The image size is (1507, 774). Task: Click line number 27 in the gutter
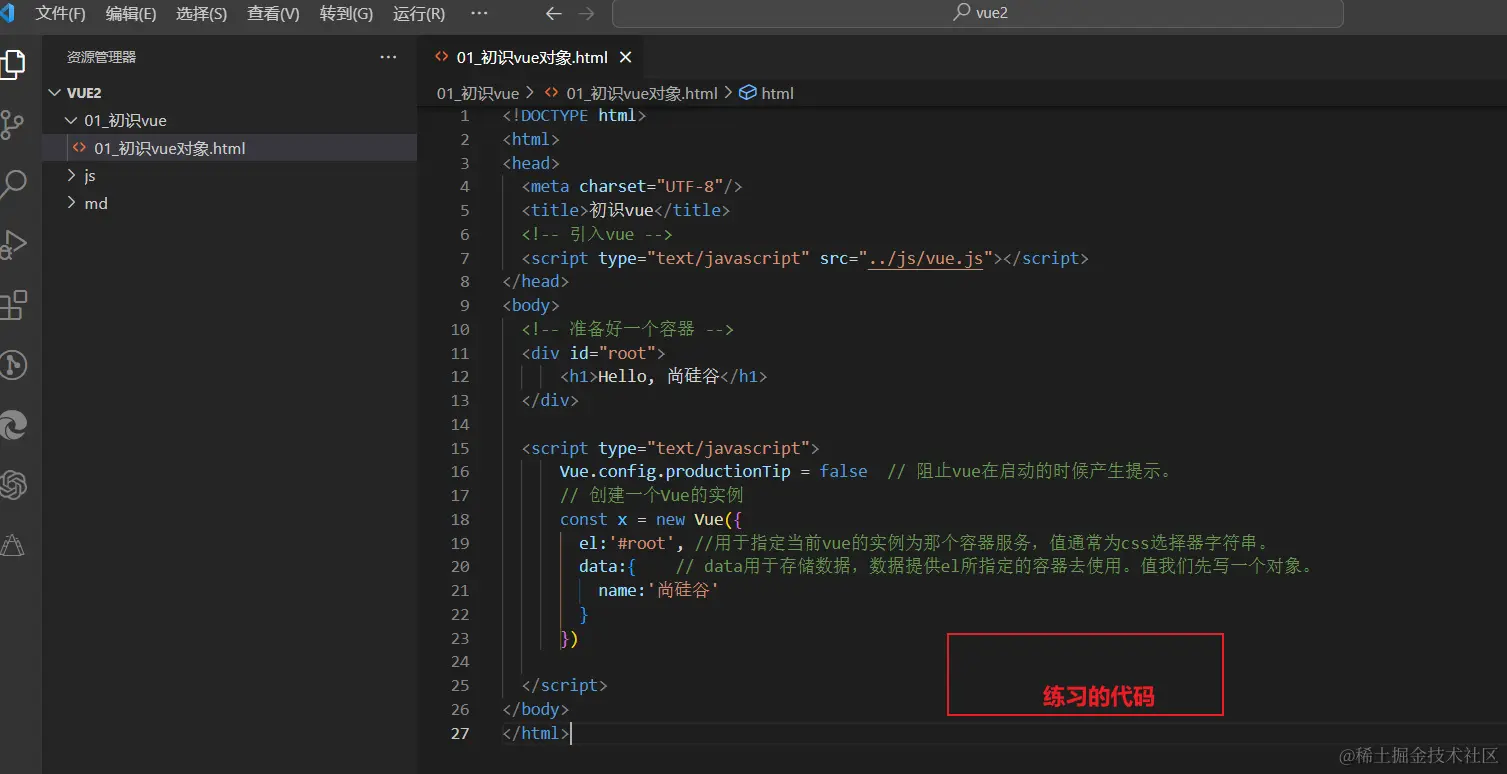[460, 733]
